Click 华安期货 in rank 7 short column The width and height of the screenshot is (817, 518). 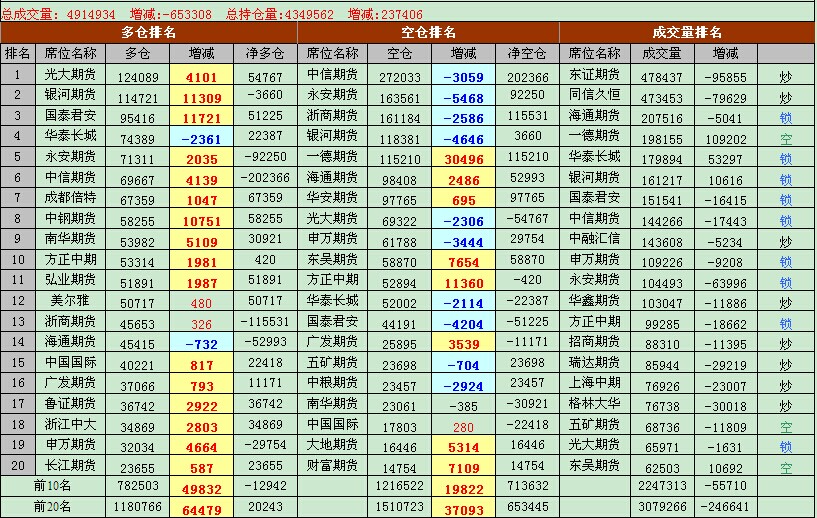(x=332, y=198)
